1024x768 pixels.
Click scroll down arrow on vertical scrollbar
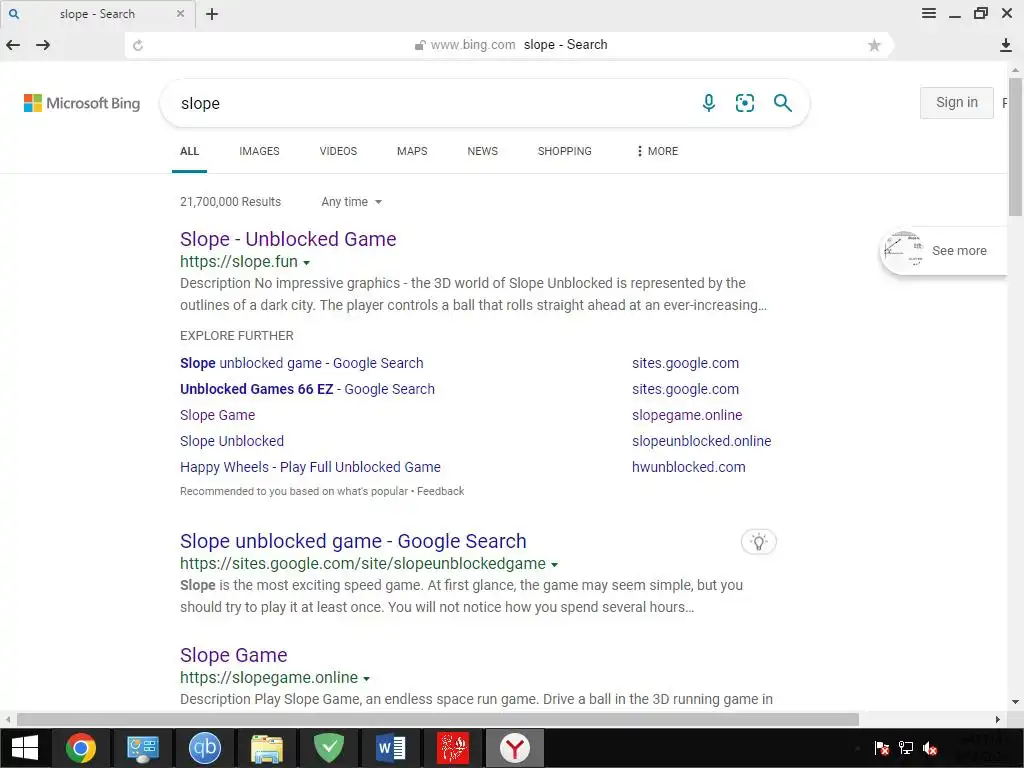(x=1015, y=702)
